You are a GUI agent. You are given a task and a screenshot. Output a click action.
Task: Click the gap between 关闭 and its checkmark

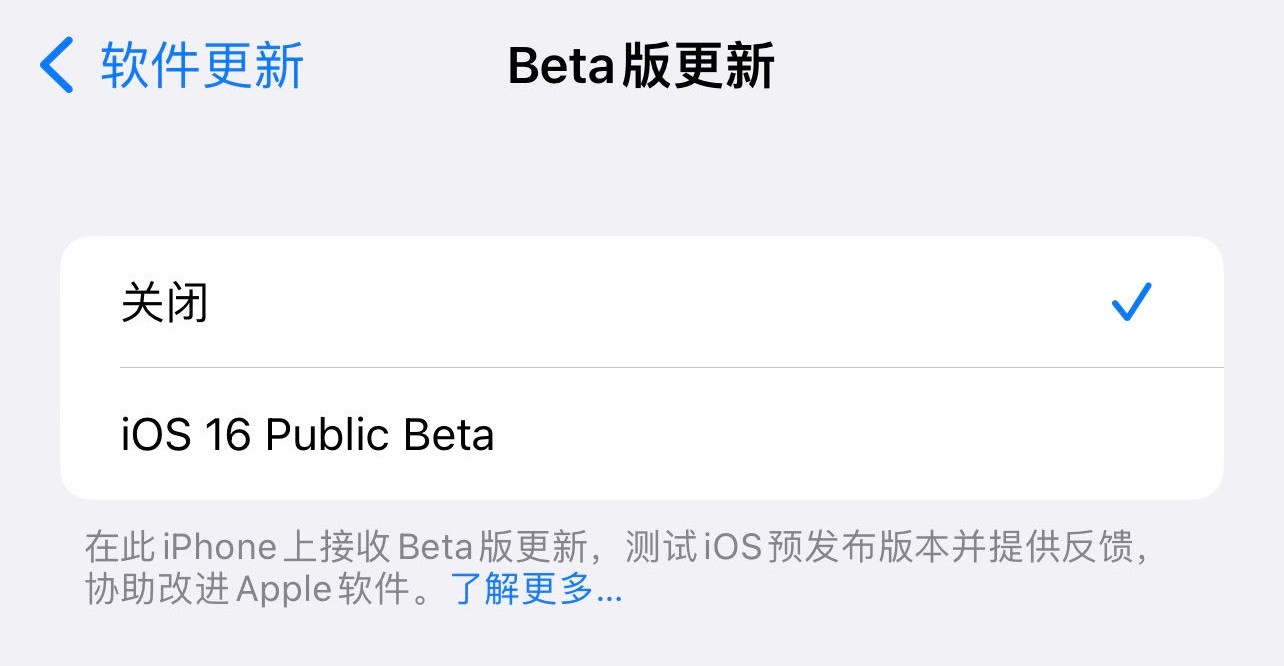660,302
